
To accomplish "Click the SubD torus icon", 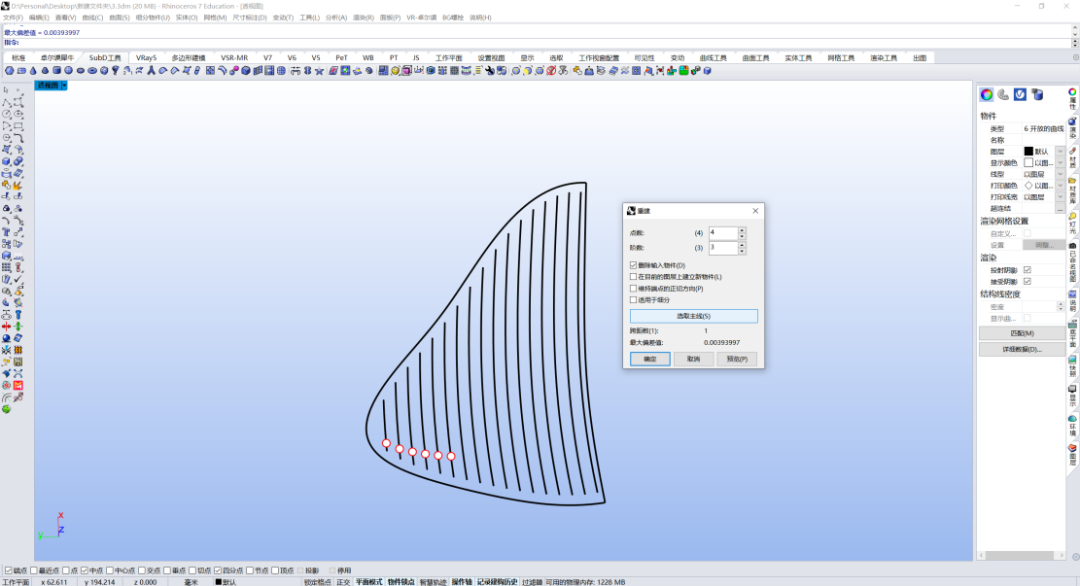I will point(92,70).
